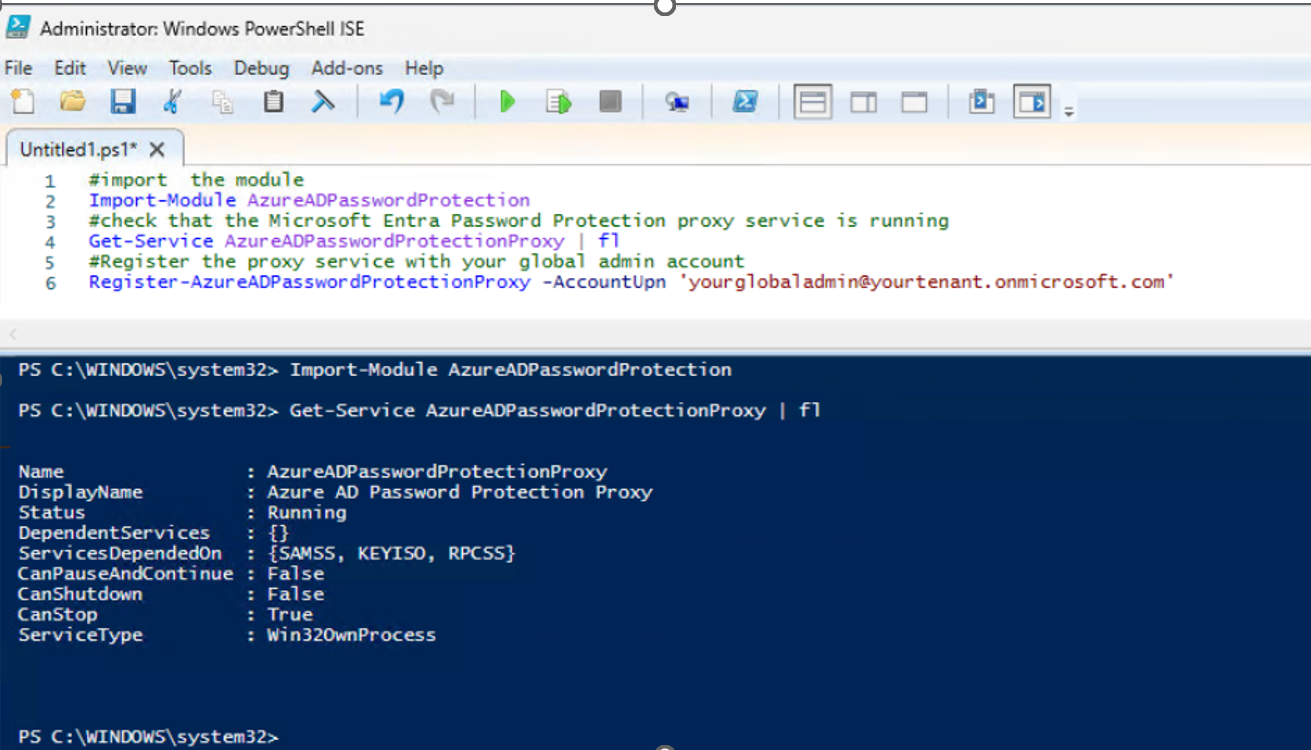This screenshot has height=750, width=1311.
Task: Open the View menu
Action: 127,68
